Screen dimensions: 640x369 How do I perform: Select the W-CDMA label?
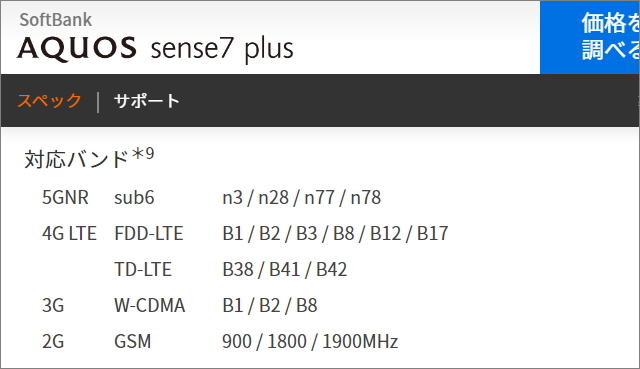[150, 305]
